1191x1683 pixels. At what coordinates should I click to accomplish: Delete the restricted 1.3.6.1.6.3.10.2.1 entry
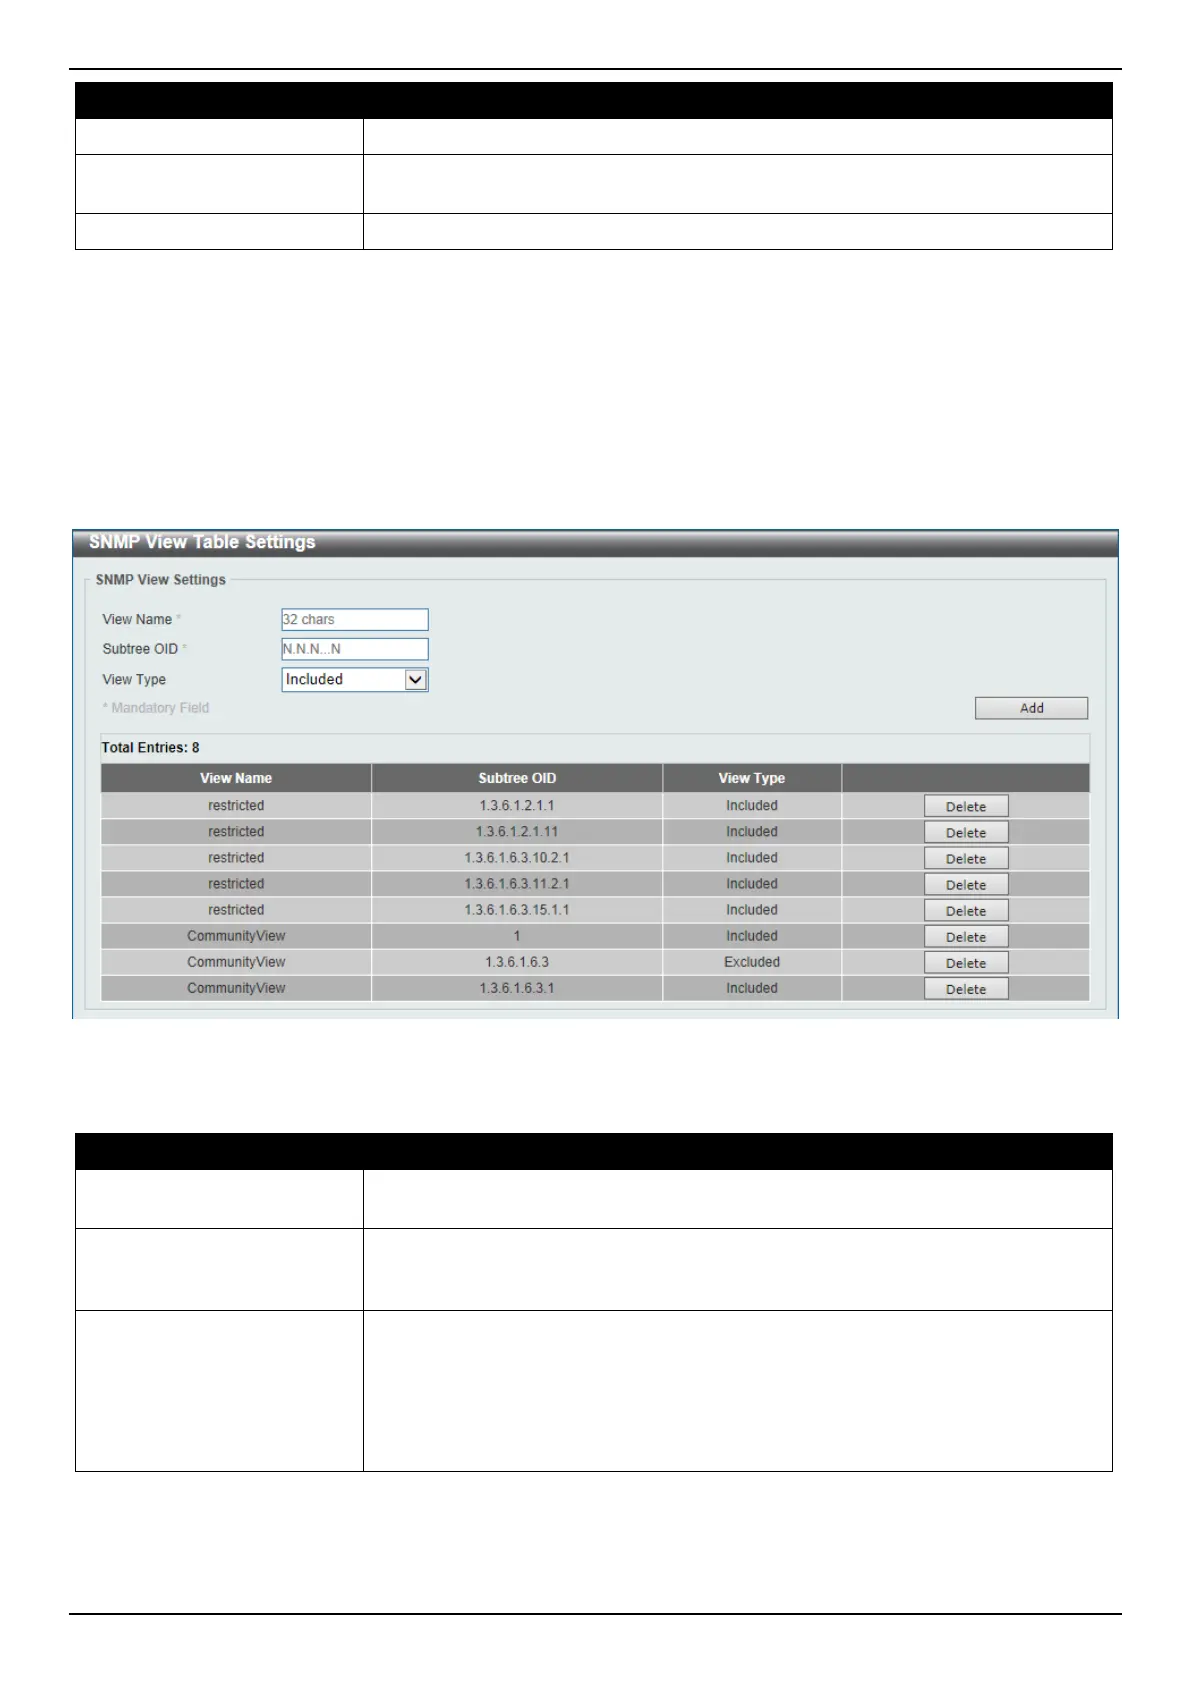(x=966, y=858)
